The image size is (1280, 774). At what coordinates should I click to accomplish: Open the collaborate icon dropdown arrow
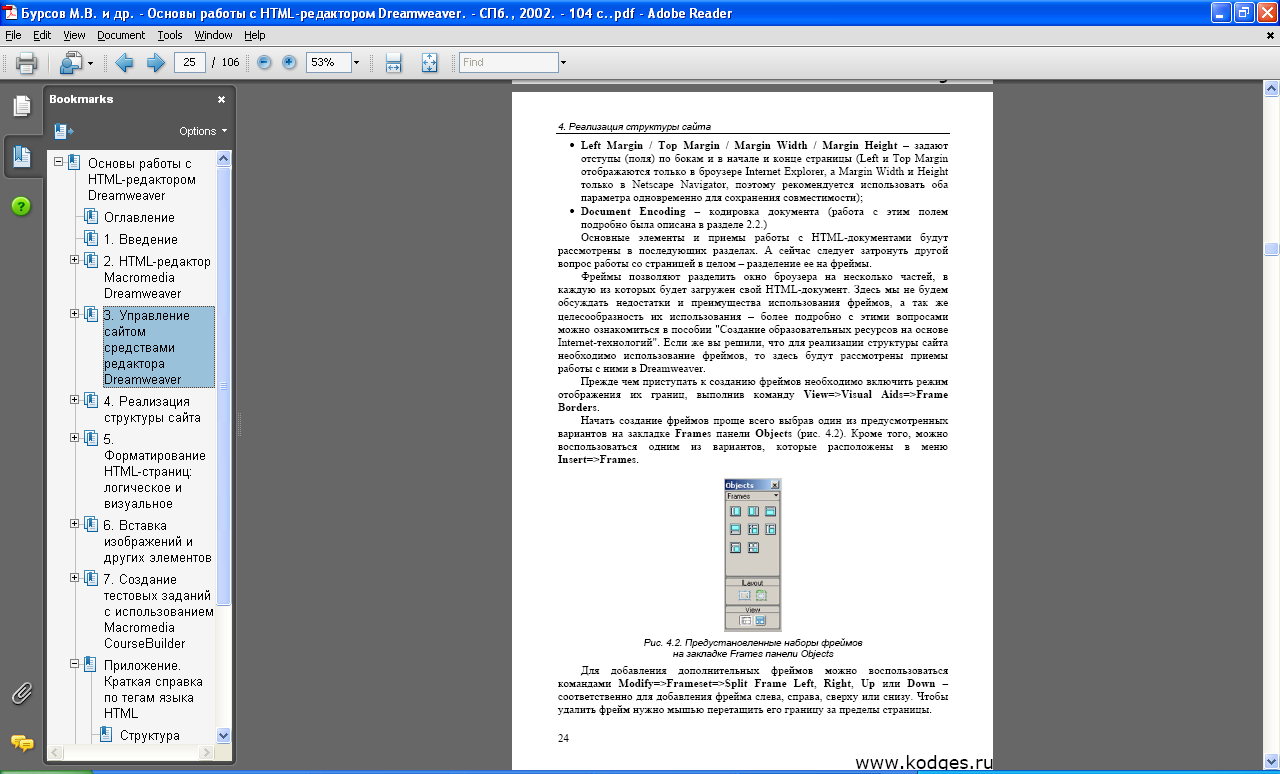(90, 63)
